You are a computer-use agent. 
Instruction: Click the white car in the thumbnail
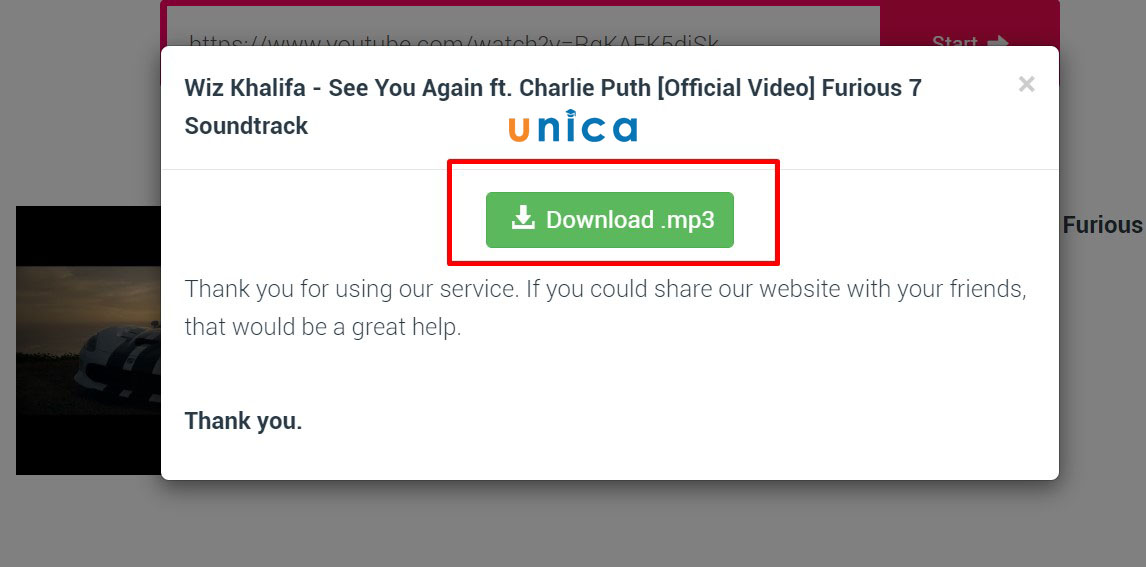tap(119, 364)
